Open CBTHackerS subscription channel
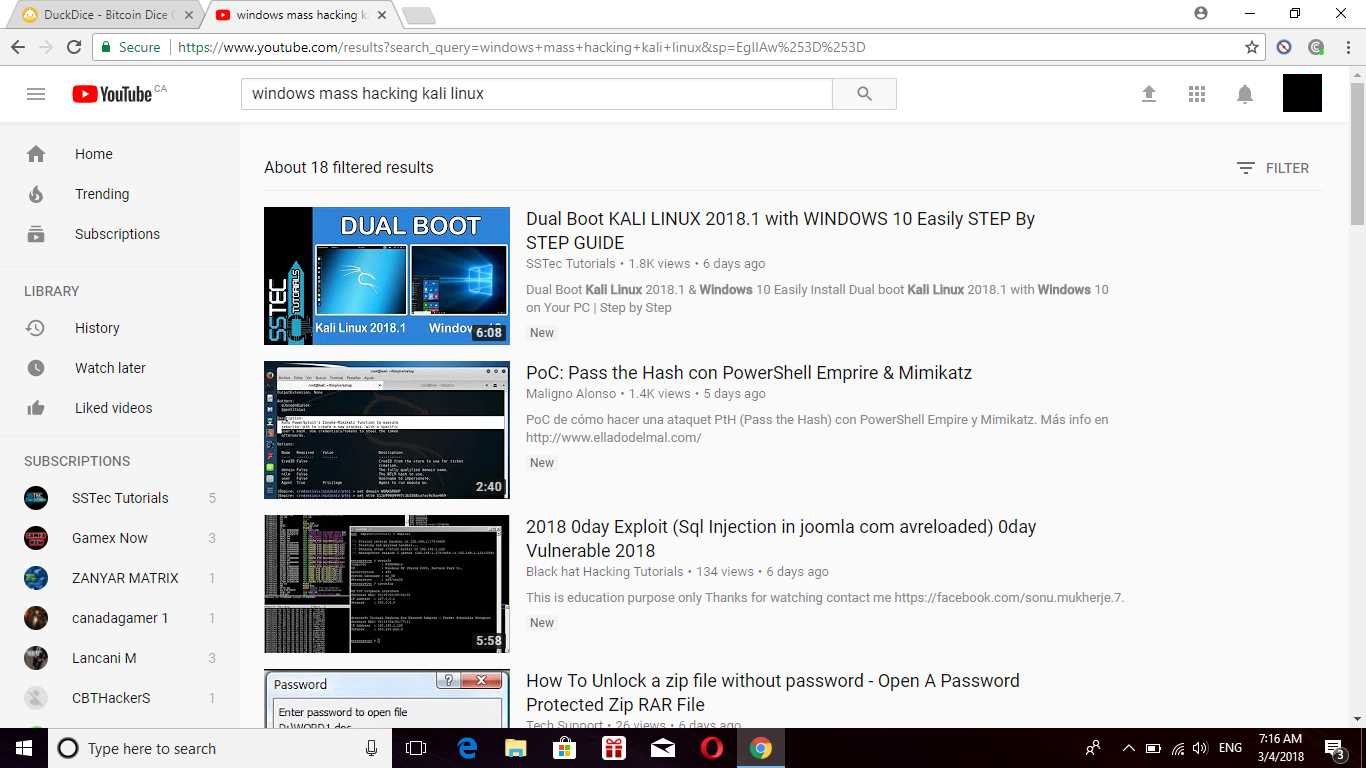 [x=120, y=698]
